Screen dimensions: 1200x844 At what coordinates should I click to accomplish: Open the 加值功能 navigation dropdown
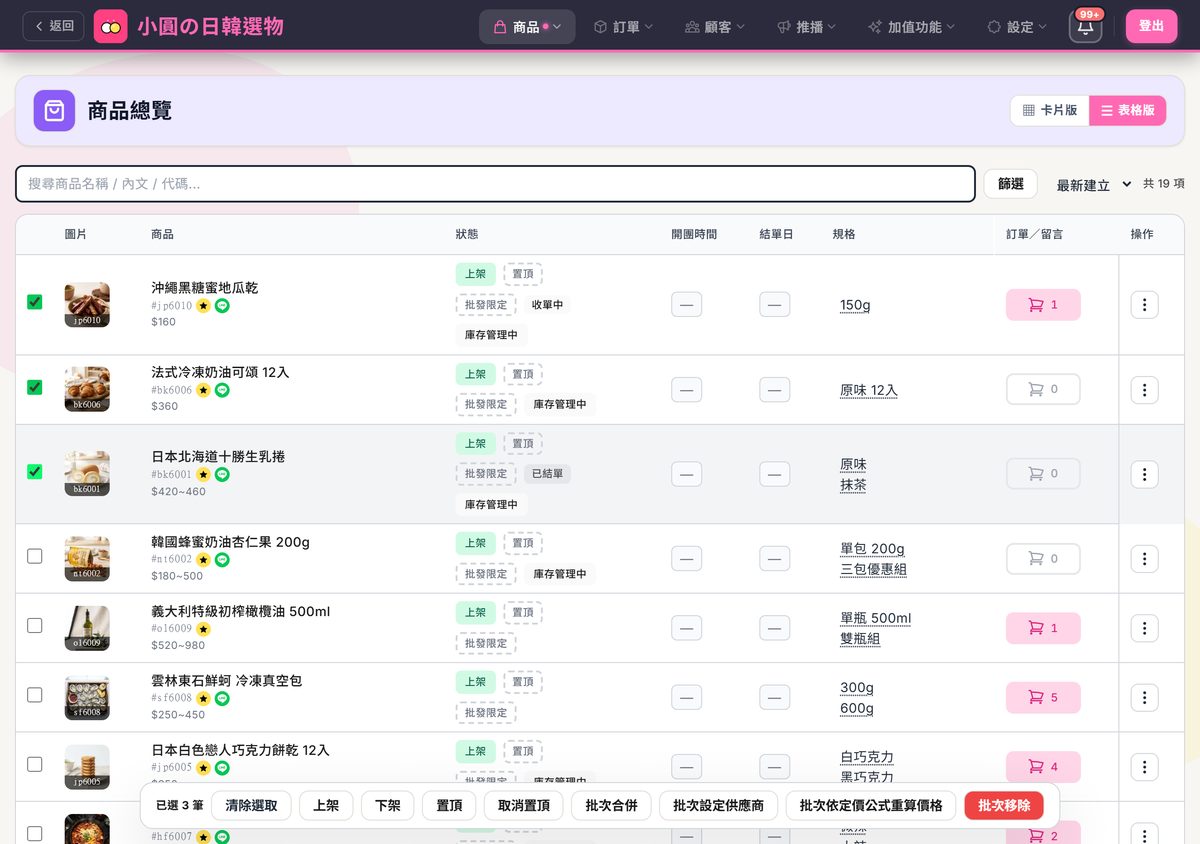[911, 27]
